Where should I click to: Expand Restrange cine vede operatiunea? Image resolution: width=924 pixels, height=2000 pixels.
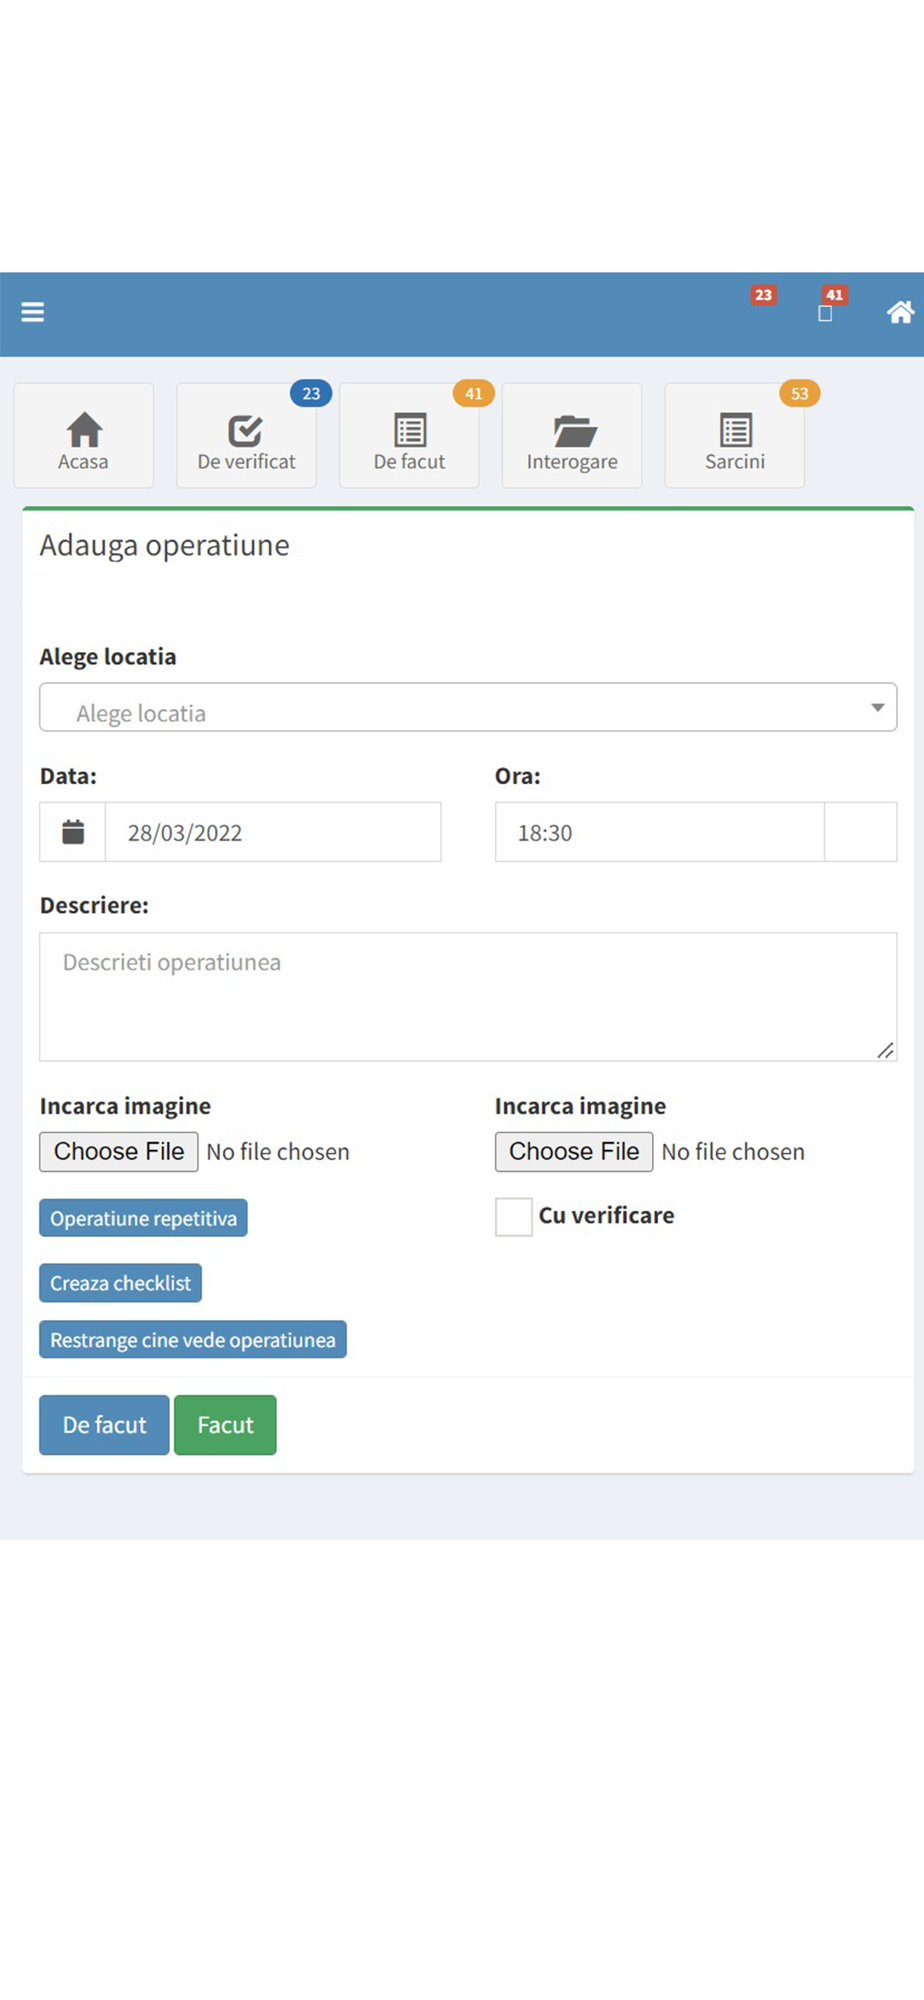coord(193,1340)
